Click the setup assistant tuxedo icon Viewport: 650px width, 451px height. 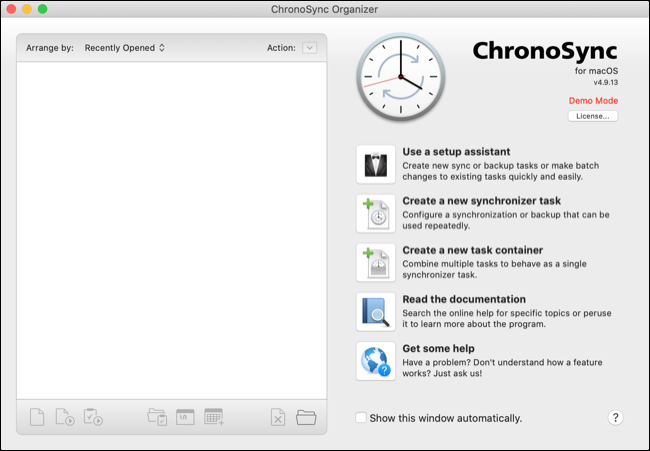pos(375,164)
